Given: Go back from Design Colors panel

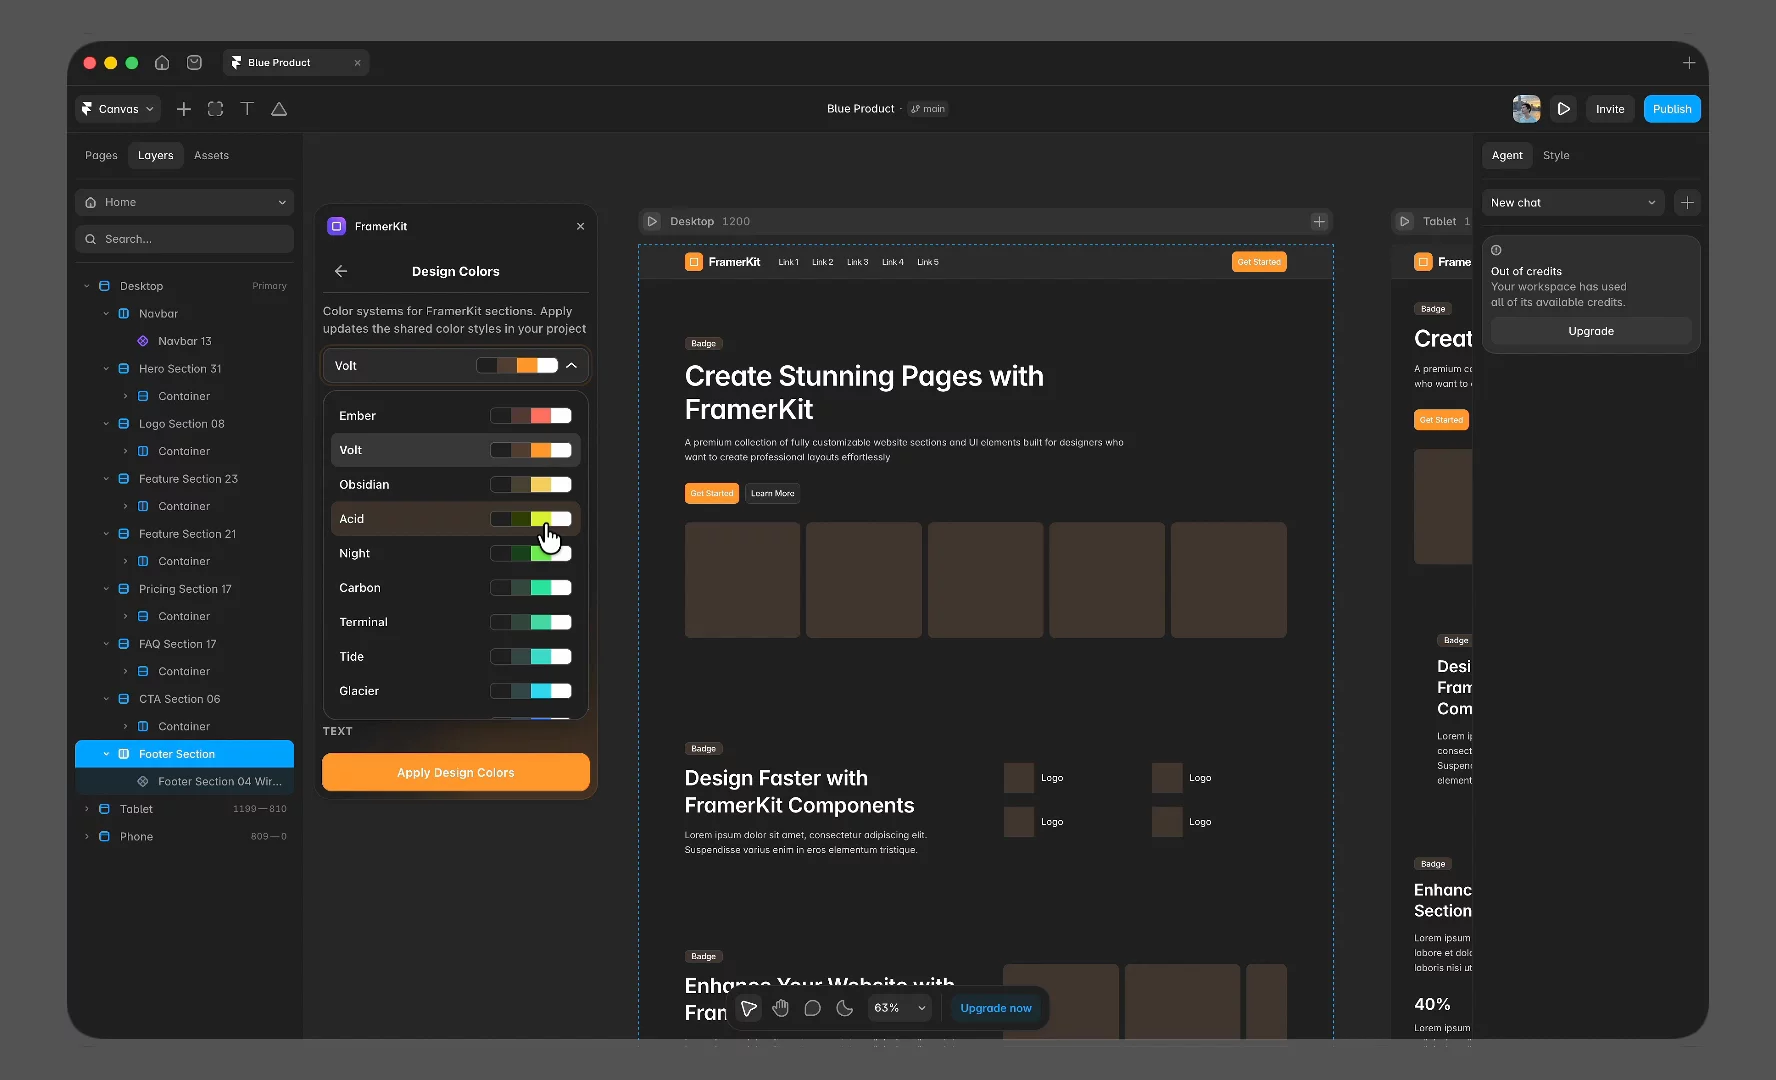Looking at the screenshot, I should [x=341, y=271].
